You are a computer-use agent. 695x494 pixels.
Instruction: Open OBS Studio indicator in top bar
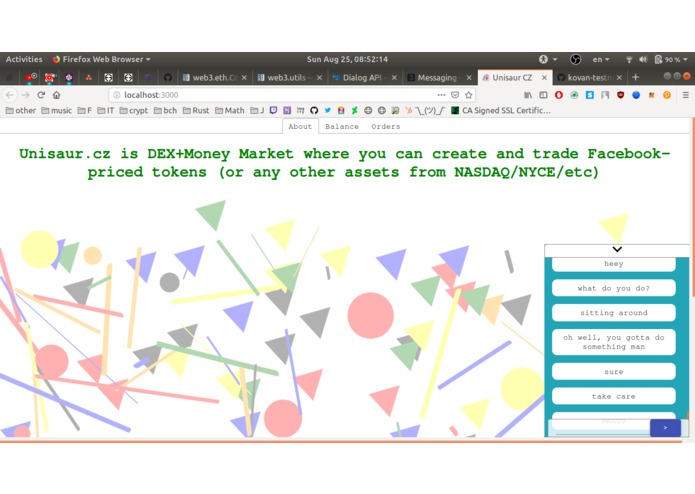pyautogui.click(x=575, y=59)
